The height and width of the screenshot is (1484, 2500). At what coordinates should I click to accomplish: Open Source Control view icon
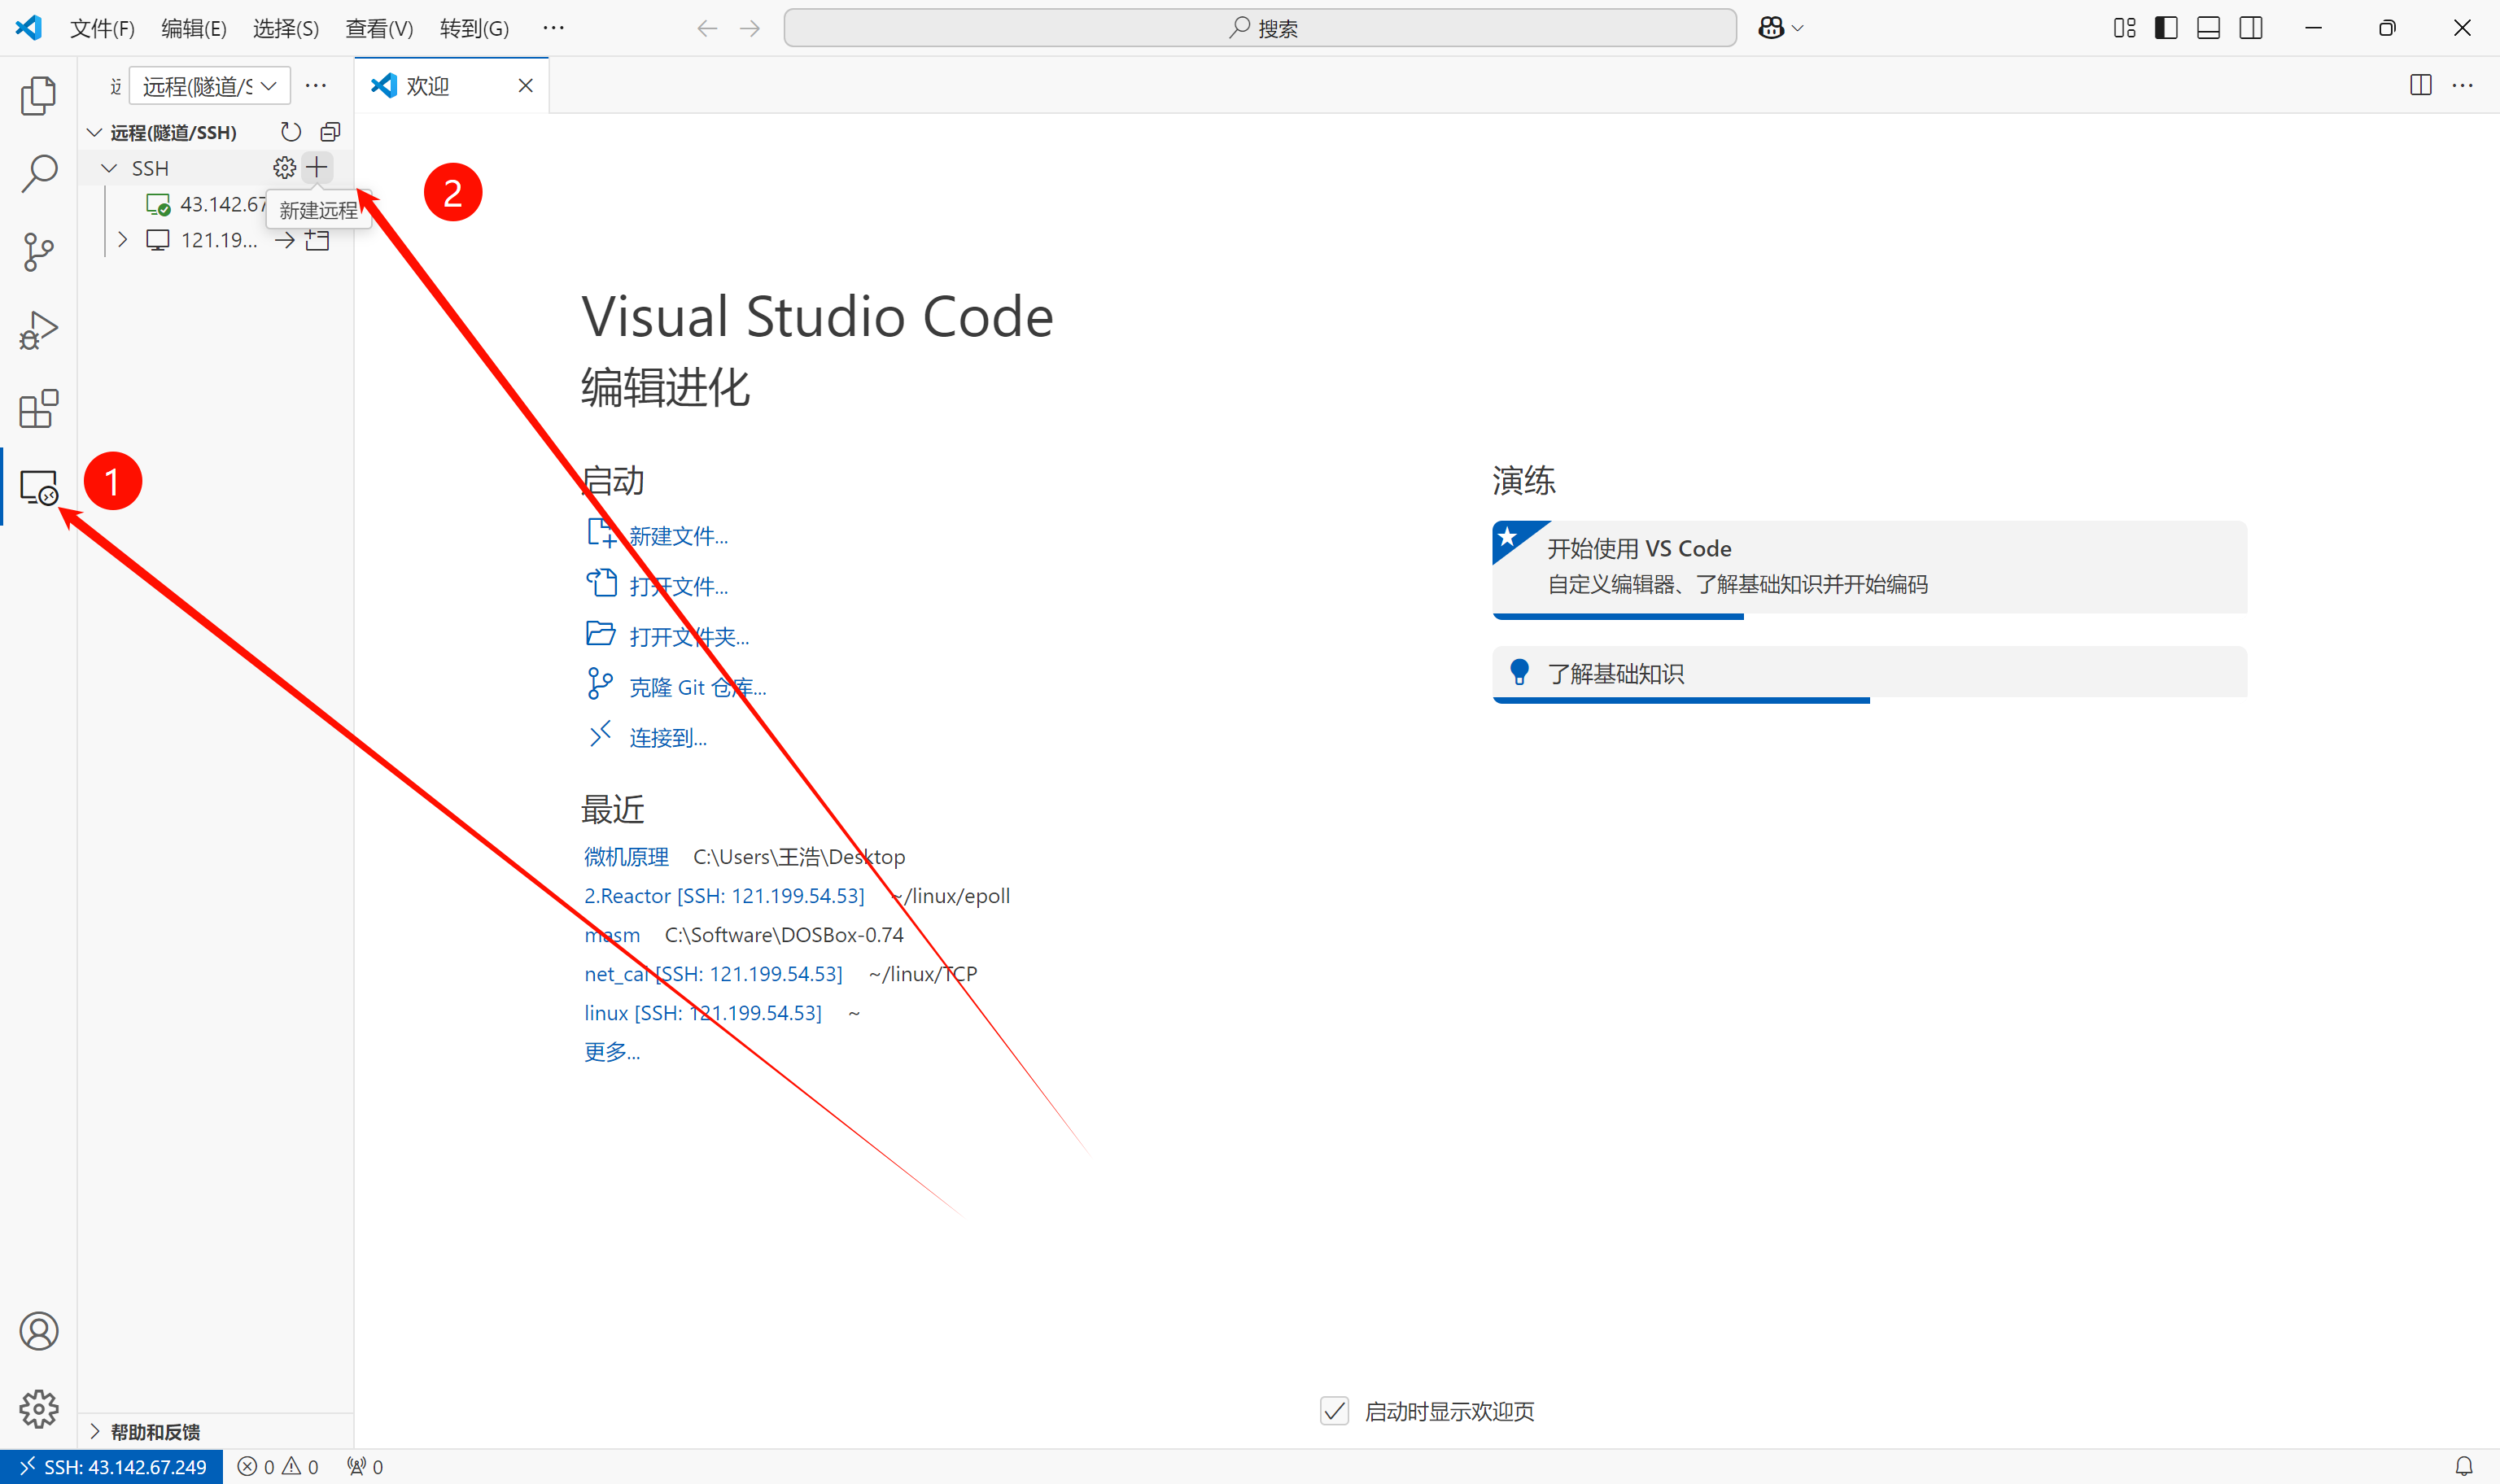coord(38,251)
